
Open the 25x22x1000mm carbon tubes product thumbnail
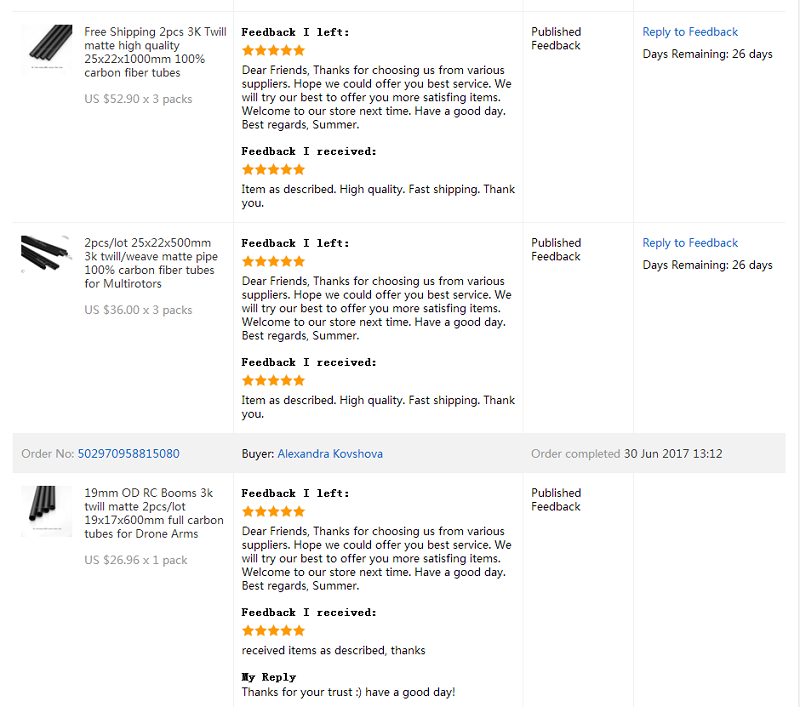(46, 49)
